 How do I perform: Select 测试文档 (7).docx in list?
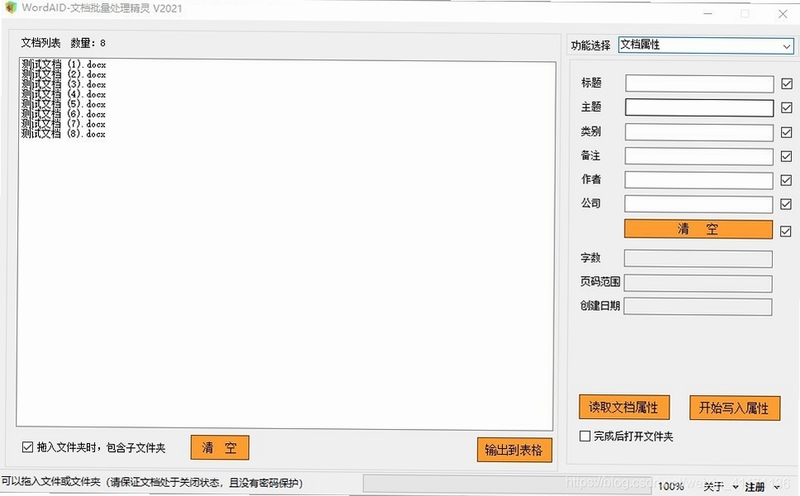point(64,124)
